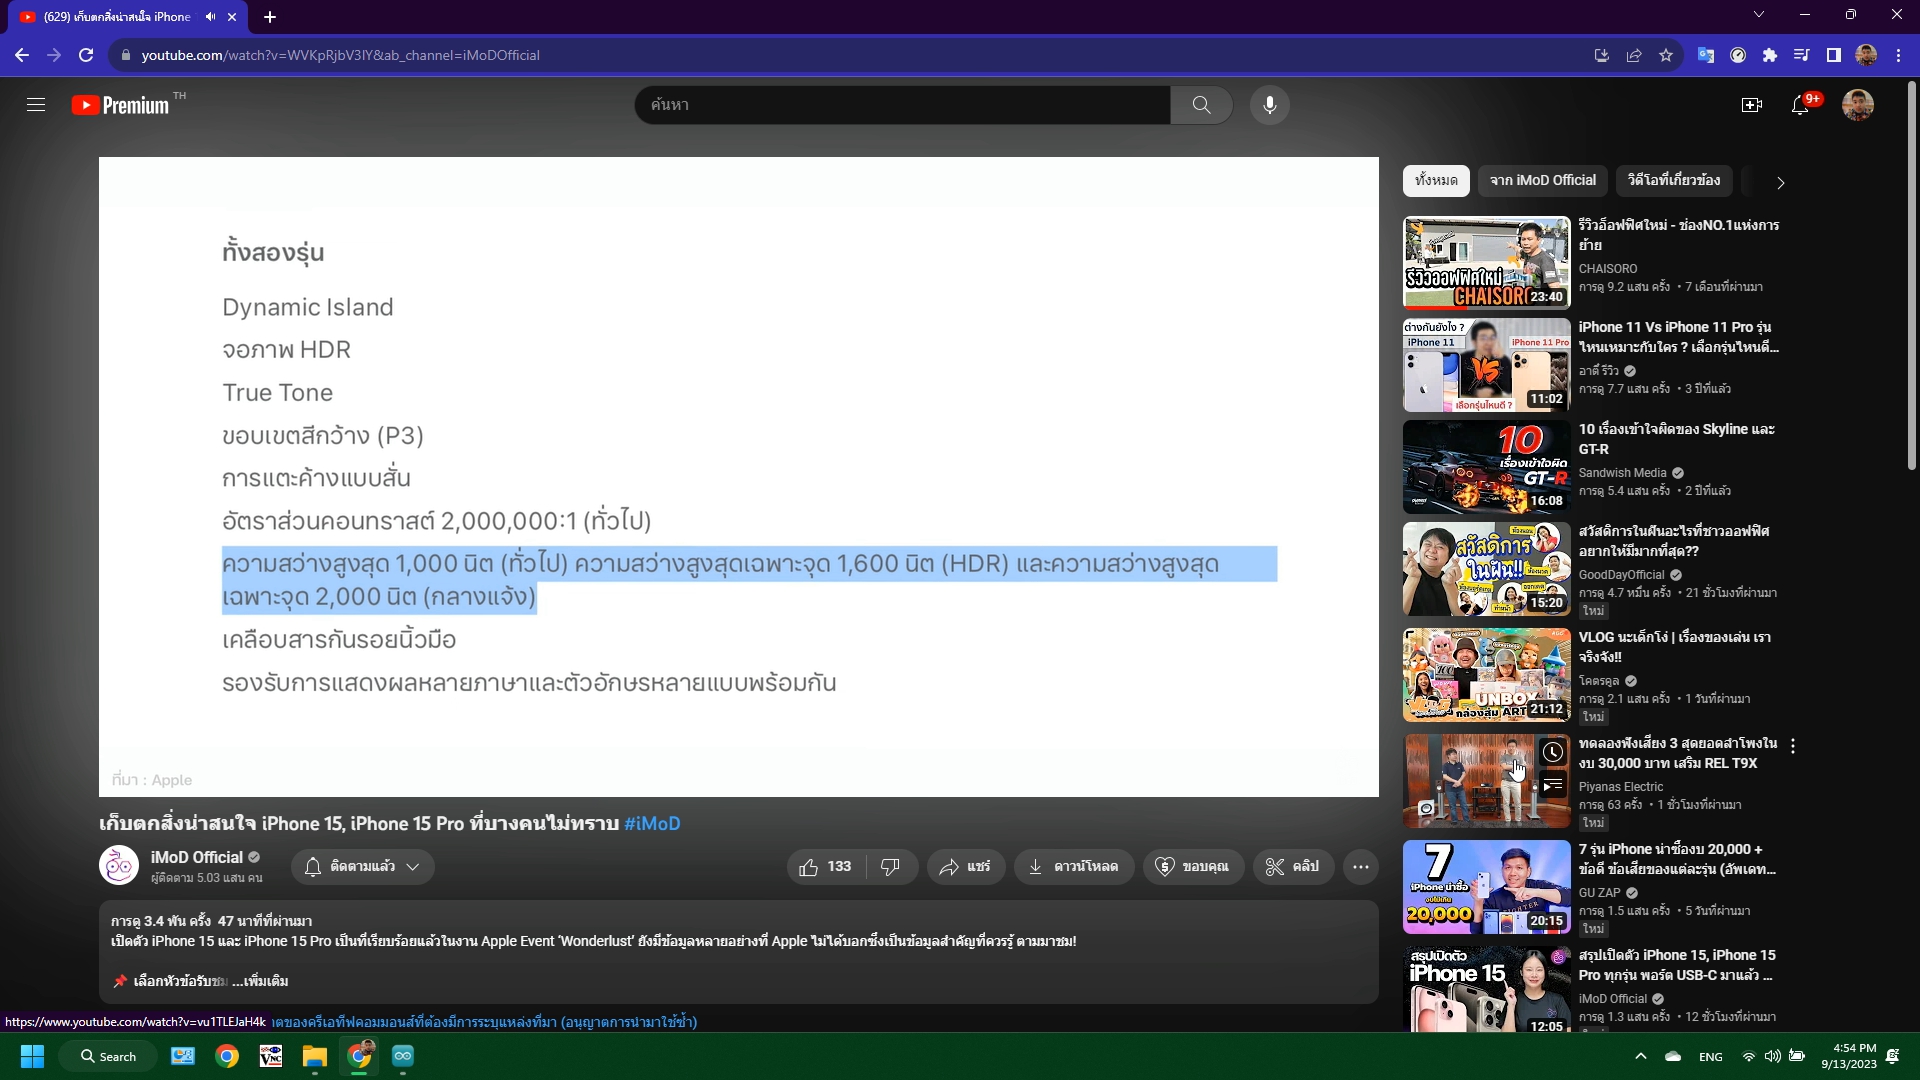Open the Google Translate extension icon
The image size is (1920, 1080).
(1706, 55)
